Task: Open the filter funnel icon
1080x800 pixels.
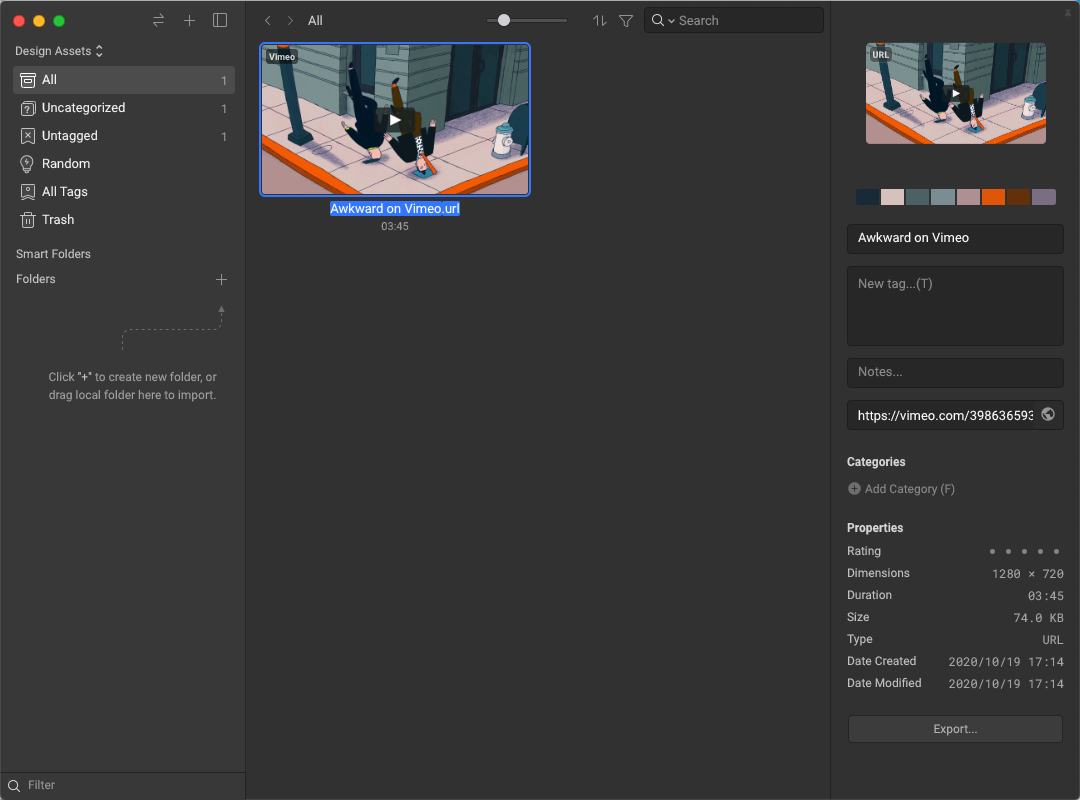Action: coord(626,21)
